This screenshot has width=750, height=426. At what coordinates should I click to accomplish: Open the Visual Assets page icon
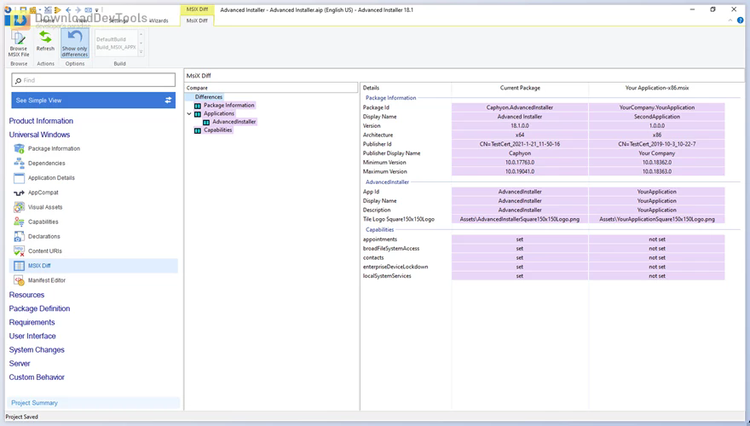19,207
